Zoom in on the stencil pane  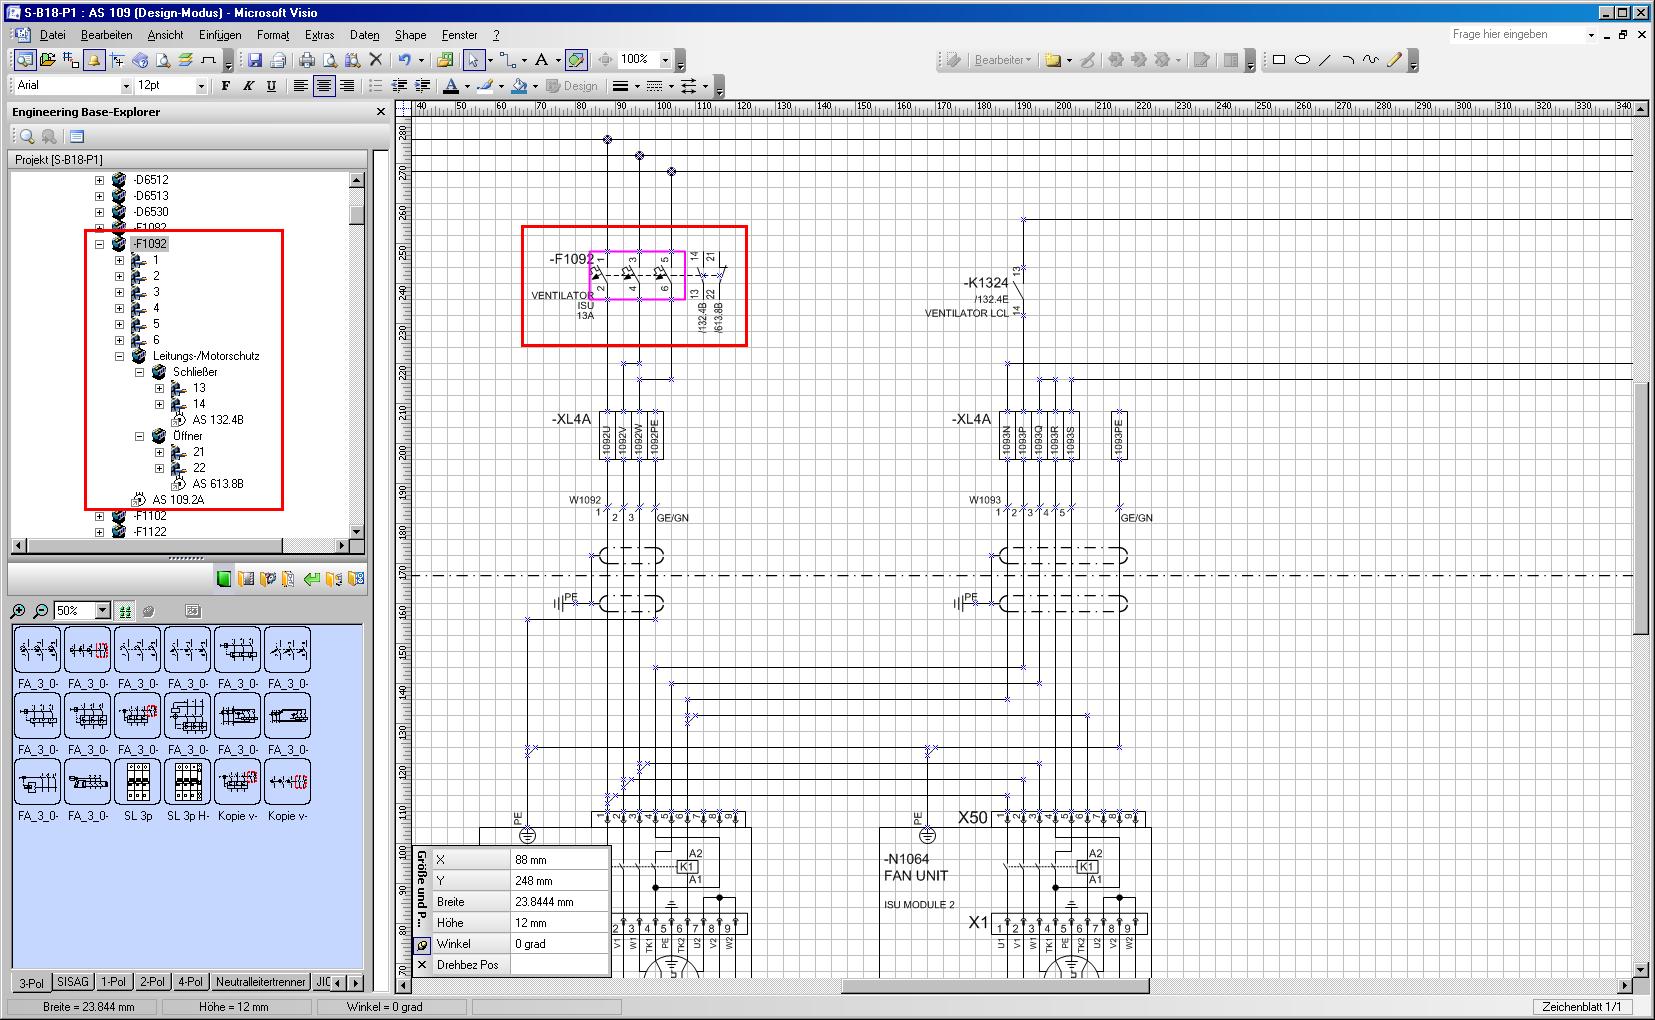18,611
